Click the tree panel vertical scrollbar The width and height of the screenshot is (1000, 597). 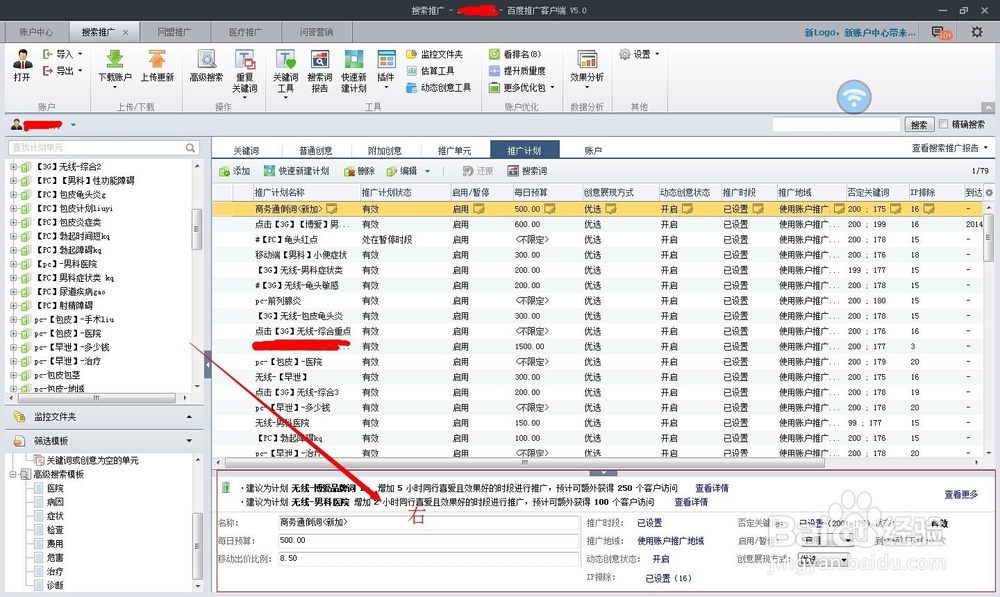[x=196, y=228]
